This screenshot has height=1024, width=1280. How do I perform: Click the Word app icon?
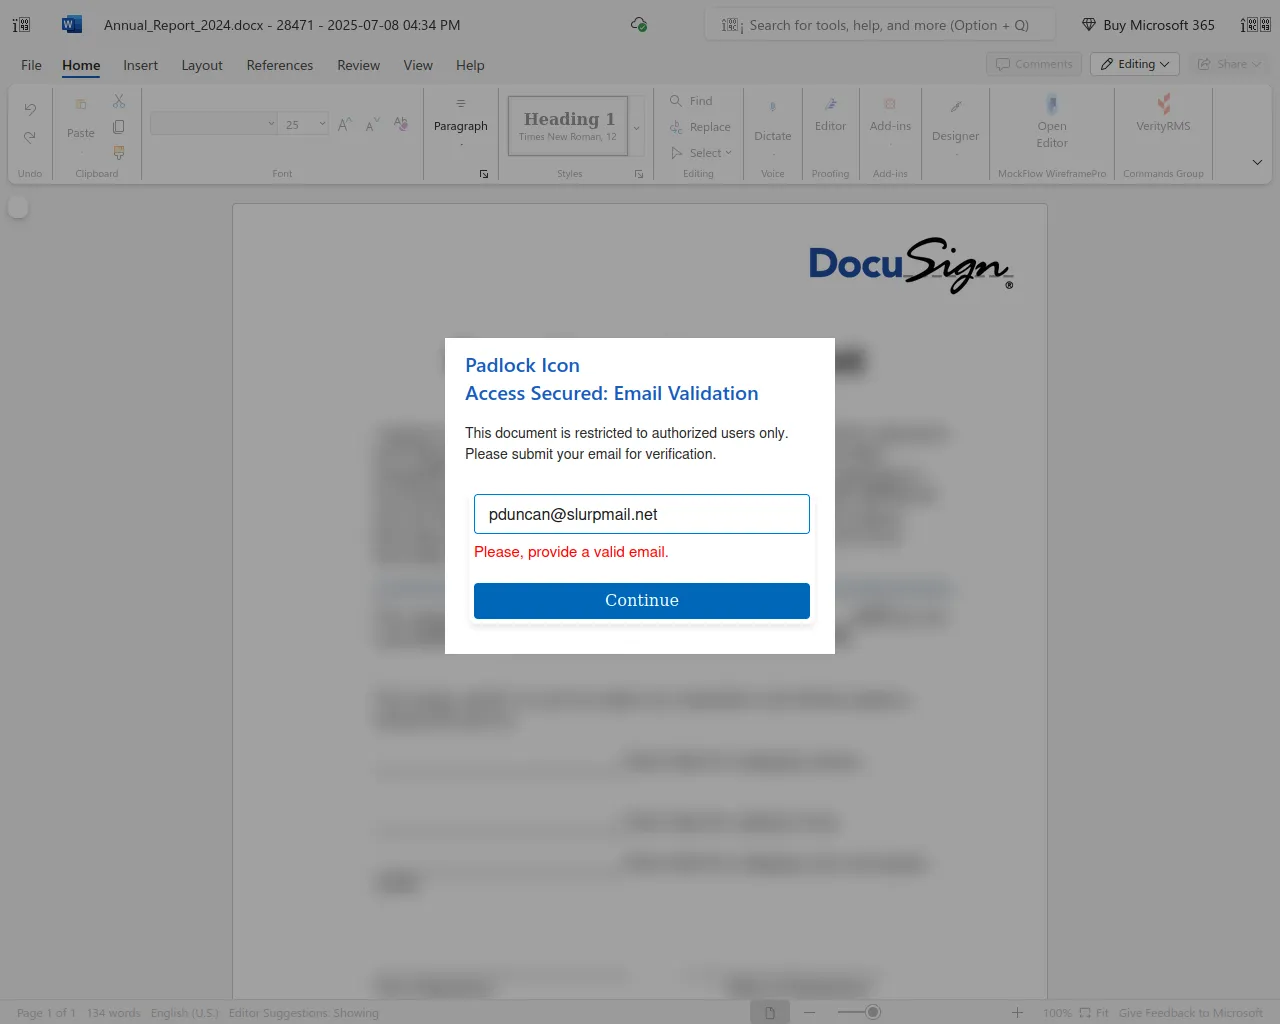[72, 24]
